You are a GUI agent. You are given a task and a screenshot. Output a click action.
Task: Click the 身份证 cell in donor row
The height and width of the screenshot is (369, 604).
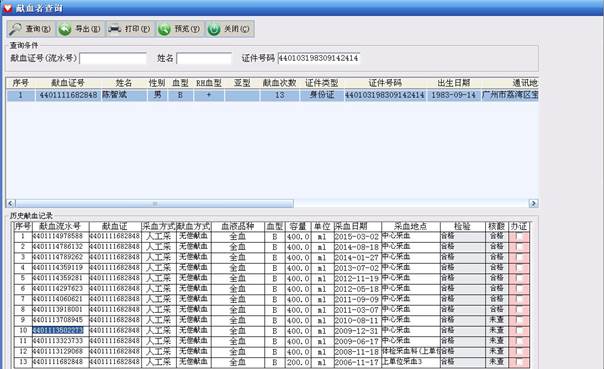click(x=322, y=95)
